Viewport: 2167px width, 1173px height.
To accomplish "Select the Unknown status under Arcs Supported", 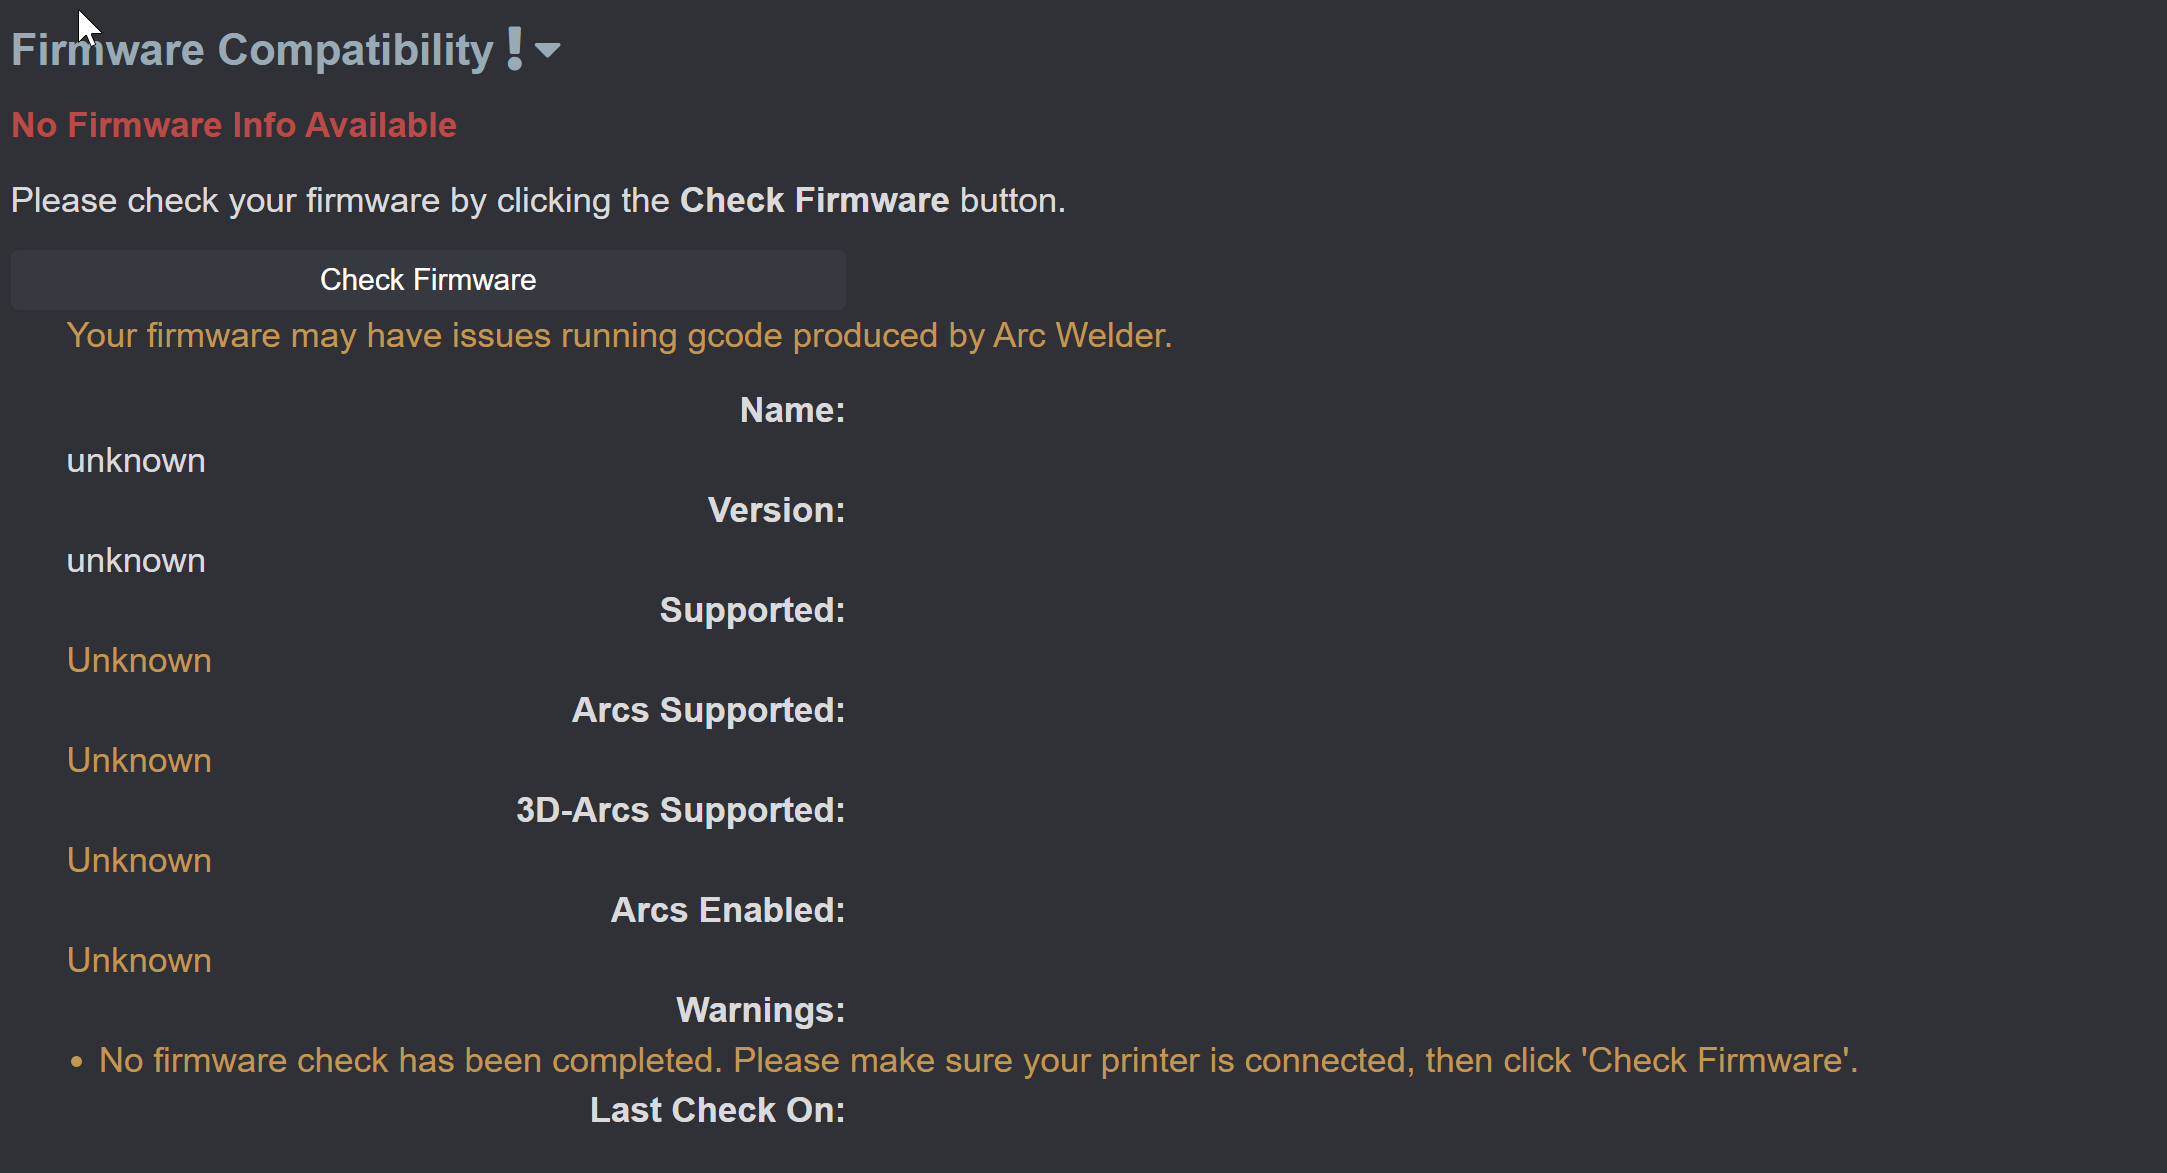I will click(x=138, y=760).
